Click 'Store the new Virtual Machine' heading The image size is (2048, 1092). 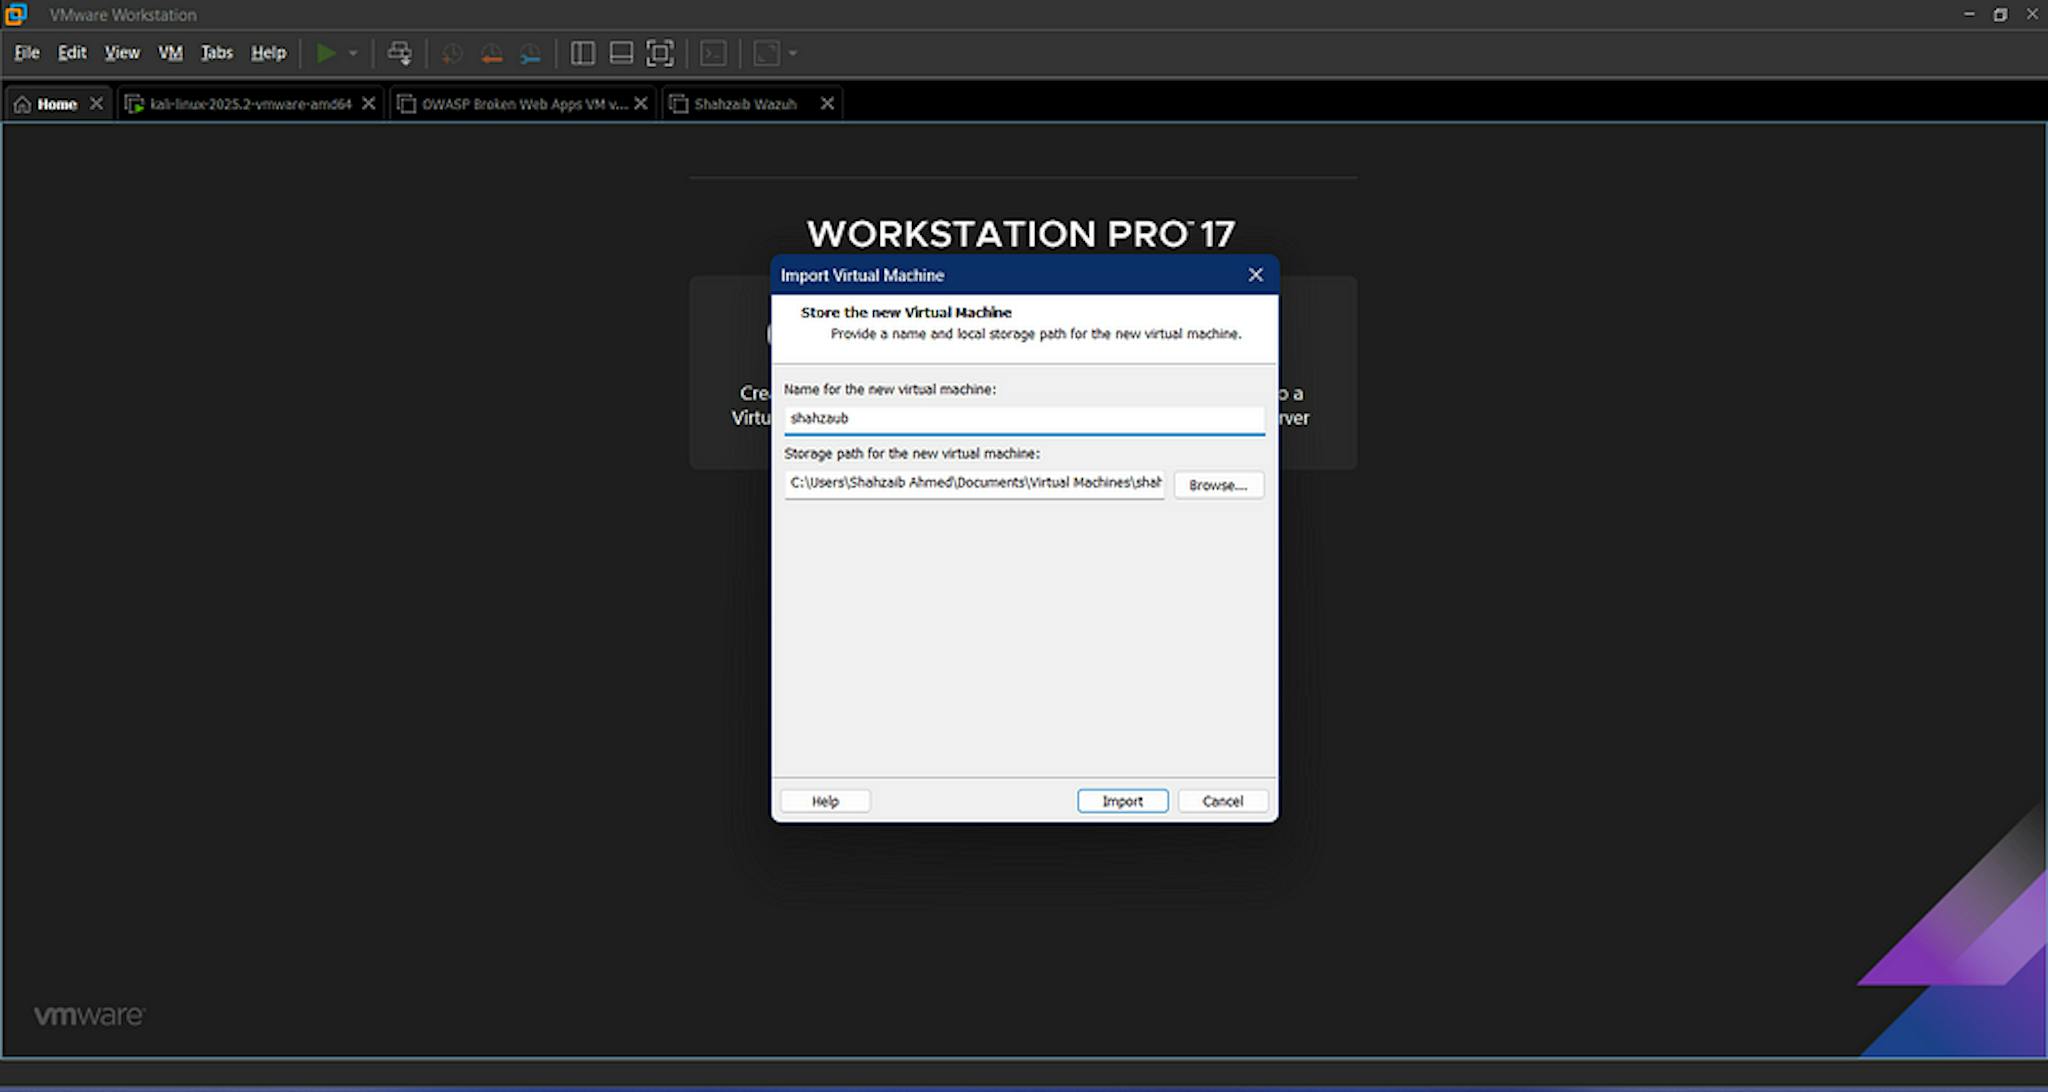coord(906,312)
